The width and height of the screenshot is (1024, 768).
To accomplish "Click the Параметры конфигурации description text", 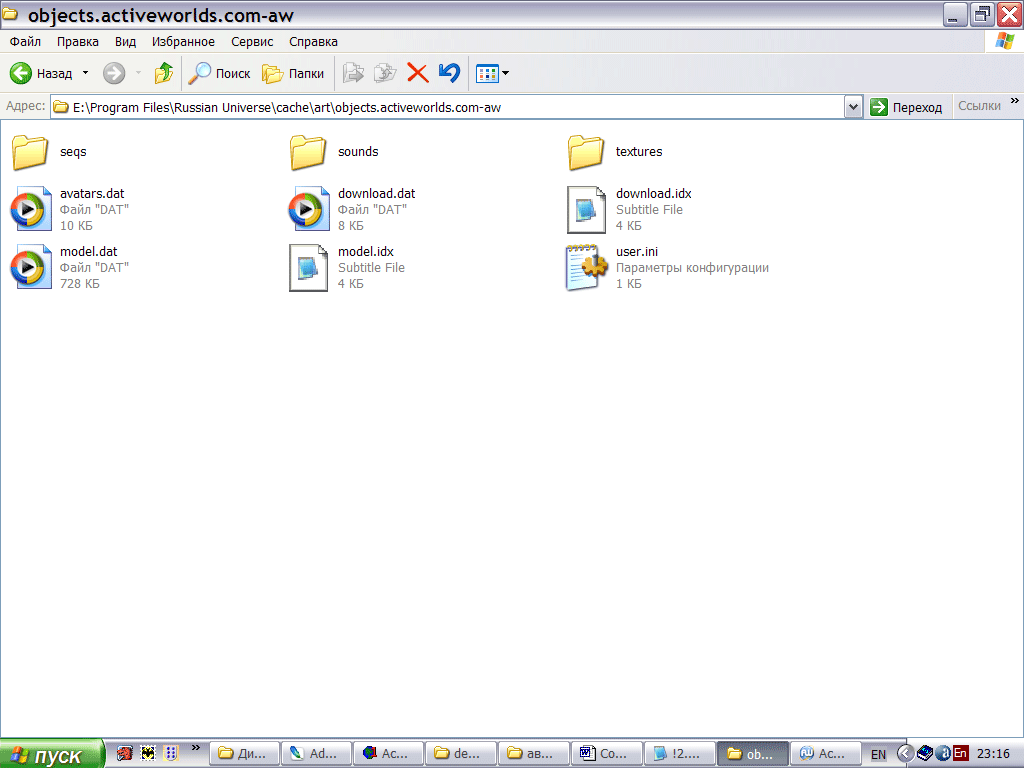I will click(x=692, y=268).
